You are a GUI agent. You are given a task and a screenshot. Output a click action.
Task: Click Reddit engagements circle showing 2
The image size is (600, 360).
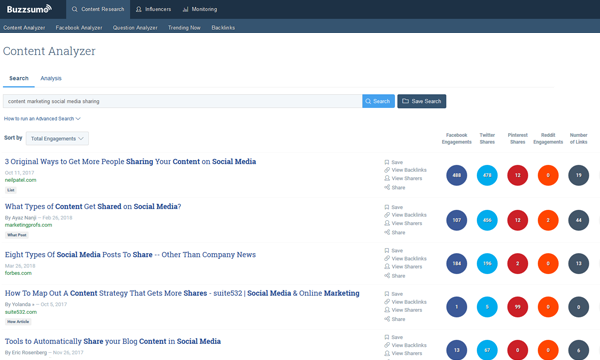(548, 220)
